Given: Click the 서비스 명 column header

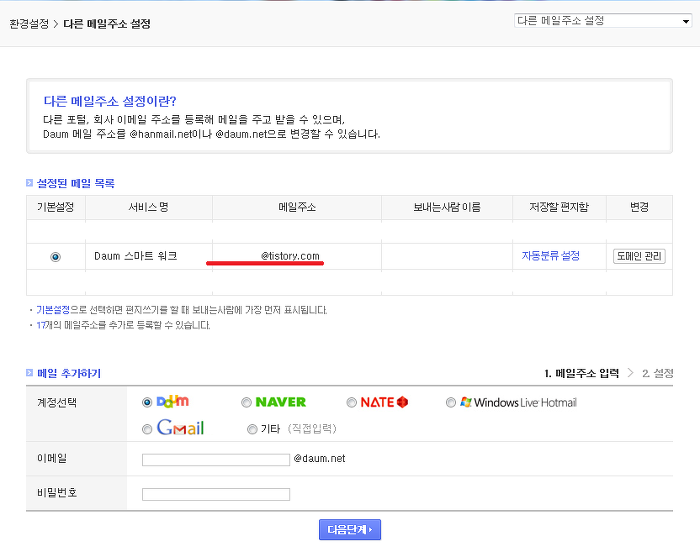Looking at the screenshot, I should [x=148, y=207].
